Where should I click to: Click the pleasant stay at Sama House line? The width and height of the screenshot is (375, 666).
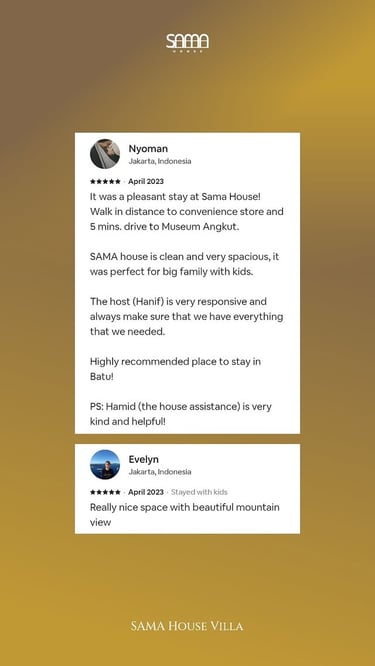click(175, 197)
